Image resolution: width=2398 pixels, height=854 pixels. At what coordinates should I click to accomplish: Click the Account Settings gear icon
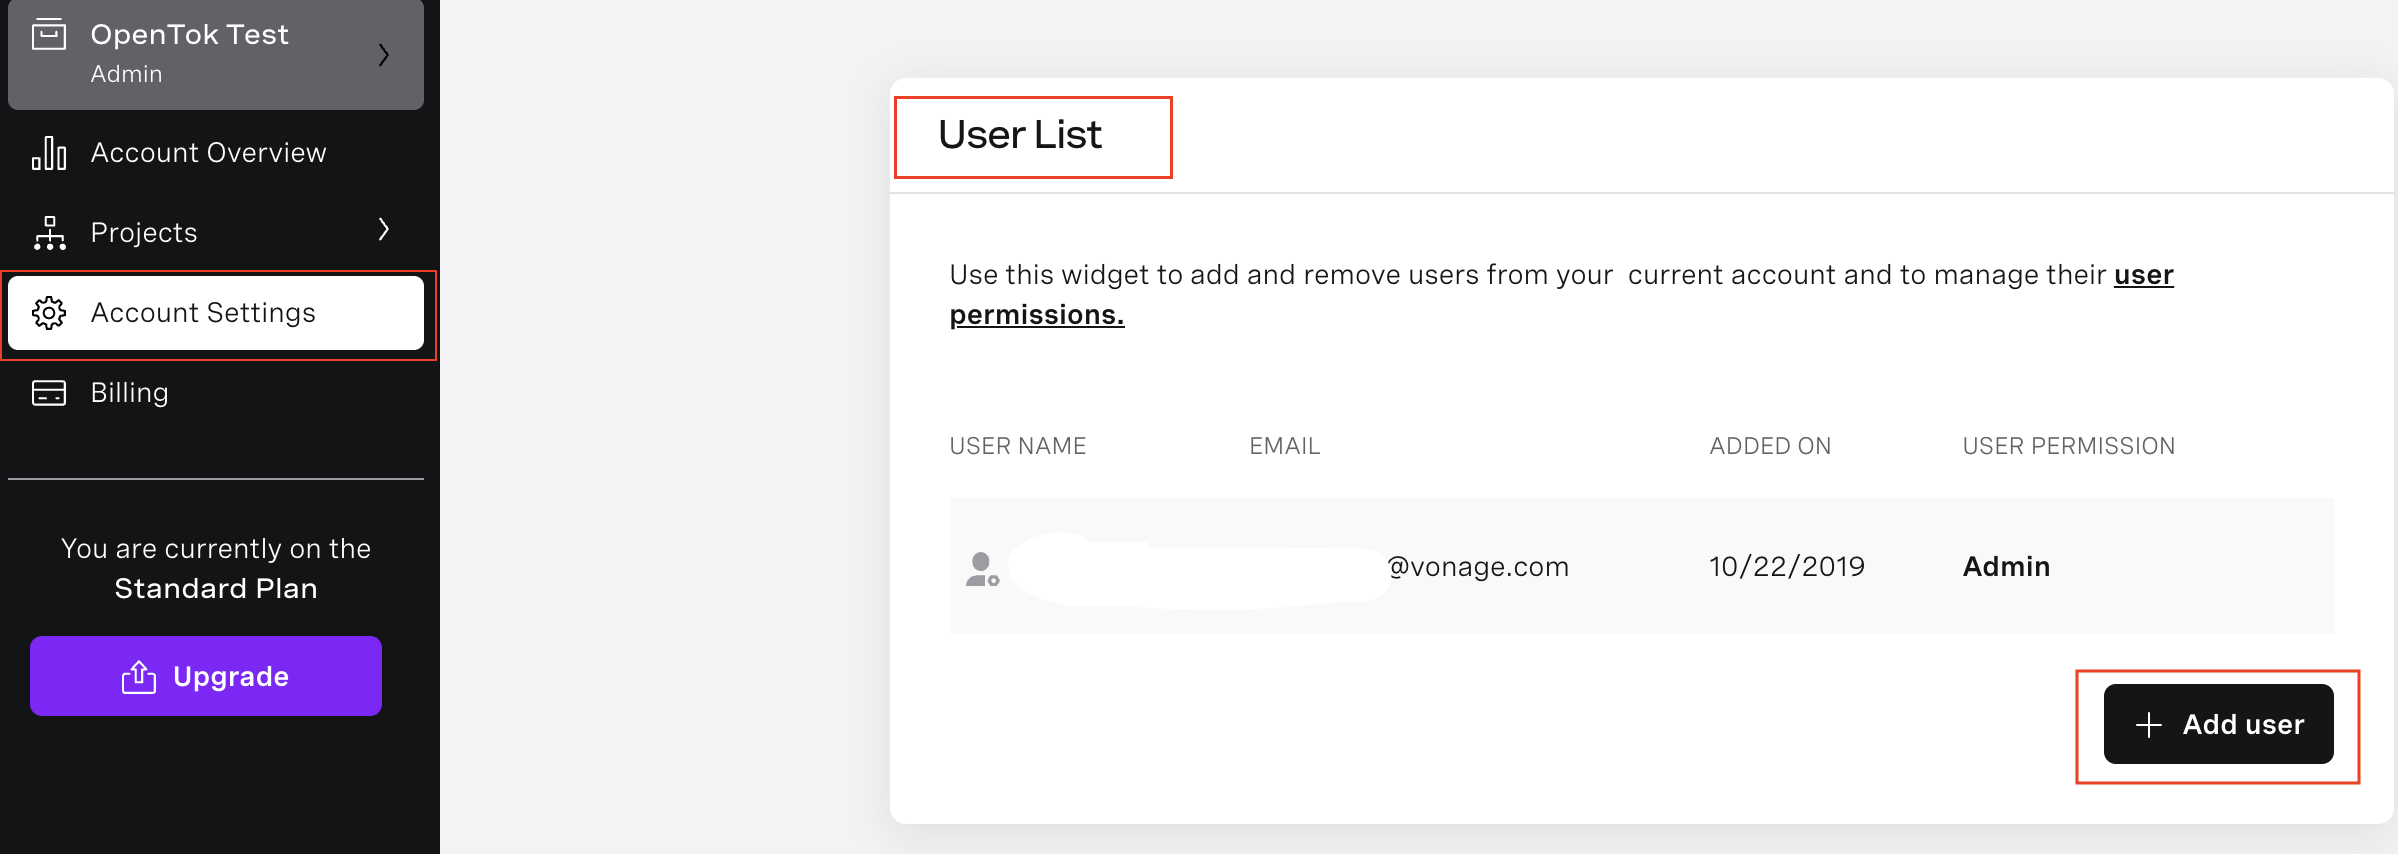49,313
